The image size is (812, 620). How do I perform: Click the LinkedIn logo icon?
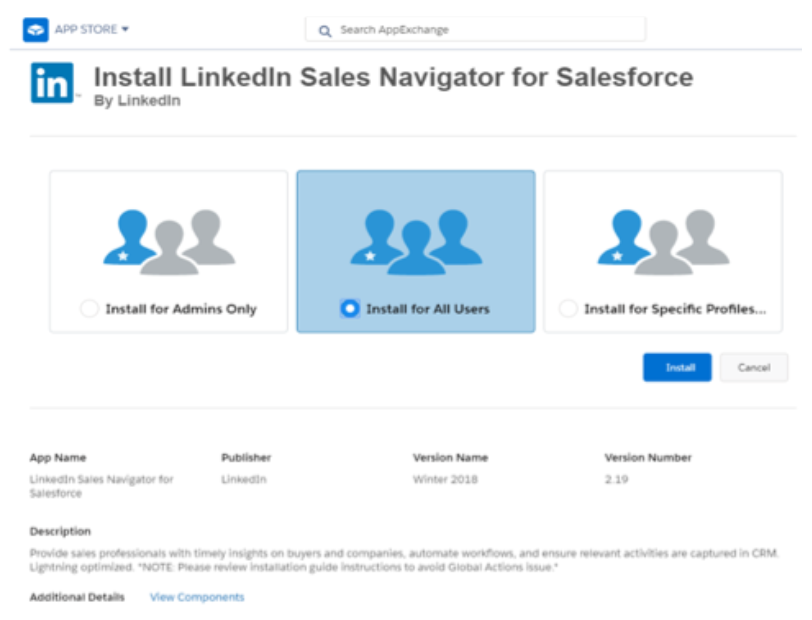[52, 83]
